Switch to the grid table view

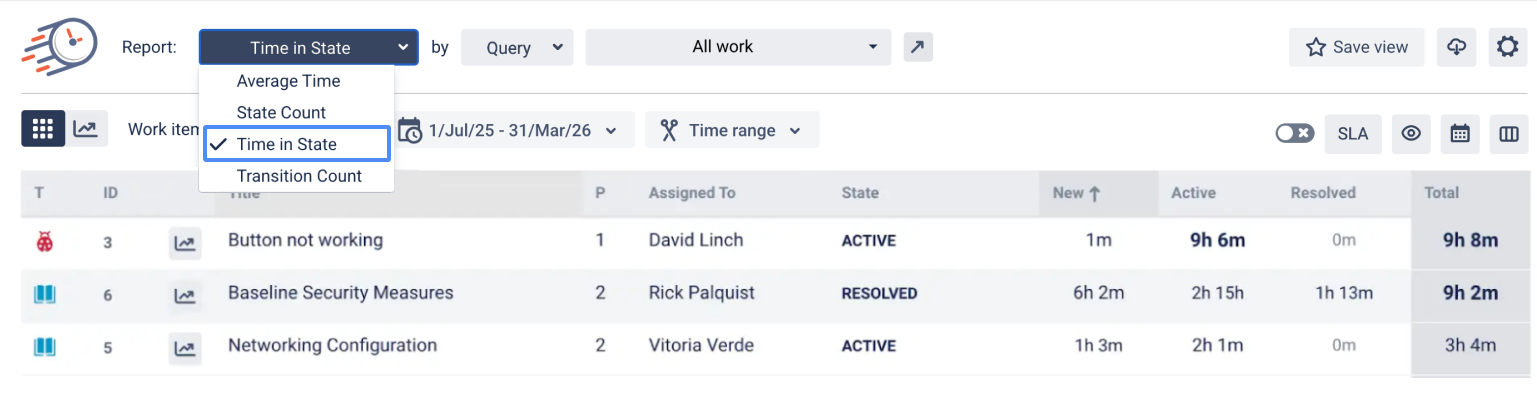(43, 129)
